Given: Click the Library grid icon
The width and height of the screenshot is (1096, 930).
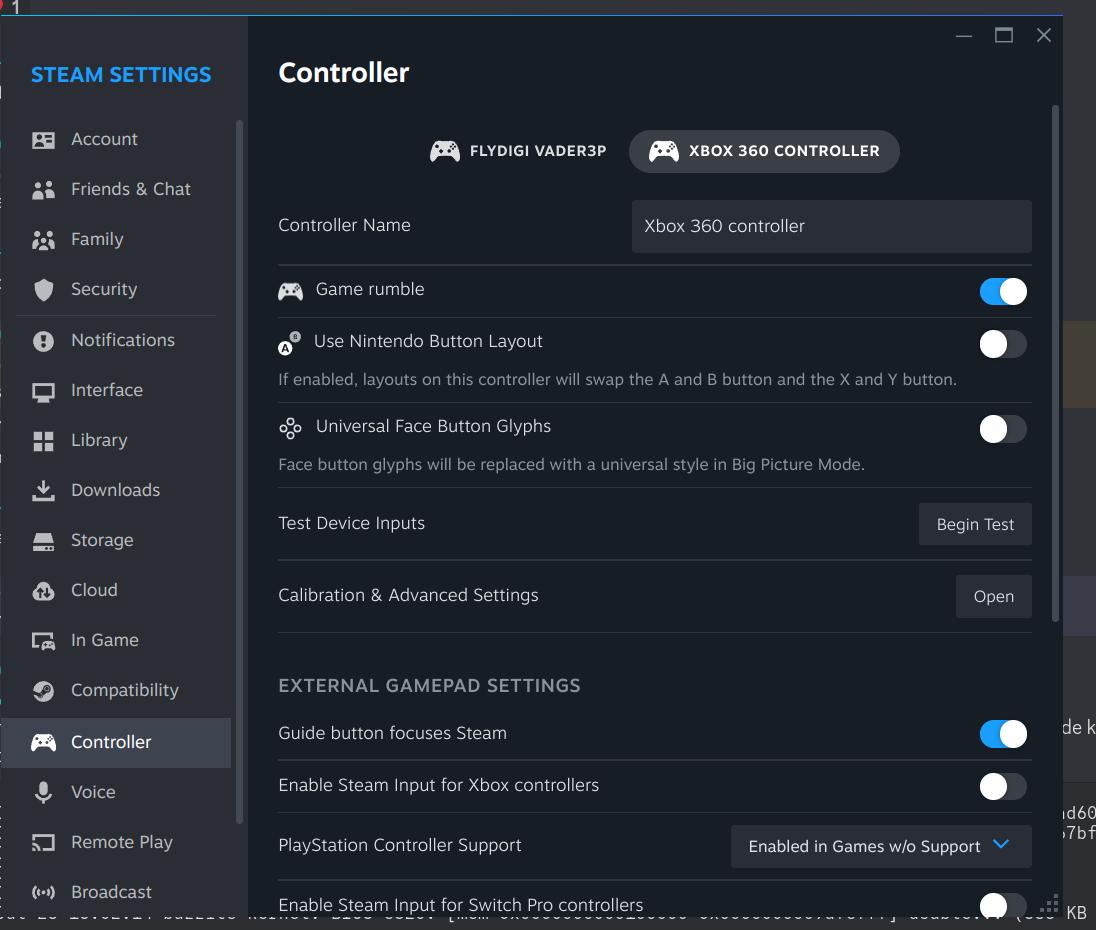Looking at the screenshot, I should 43,441.
